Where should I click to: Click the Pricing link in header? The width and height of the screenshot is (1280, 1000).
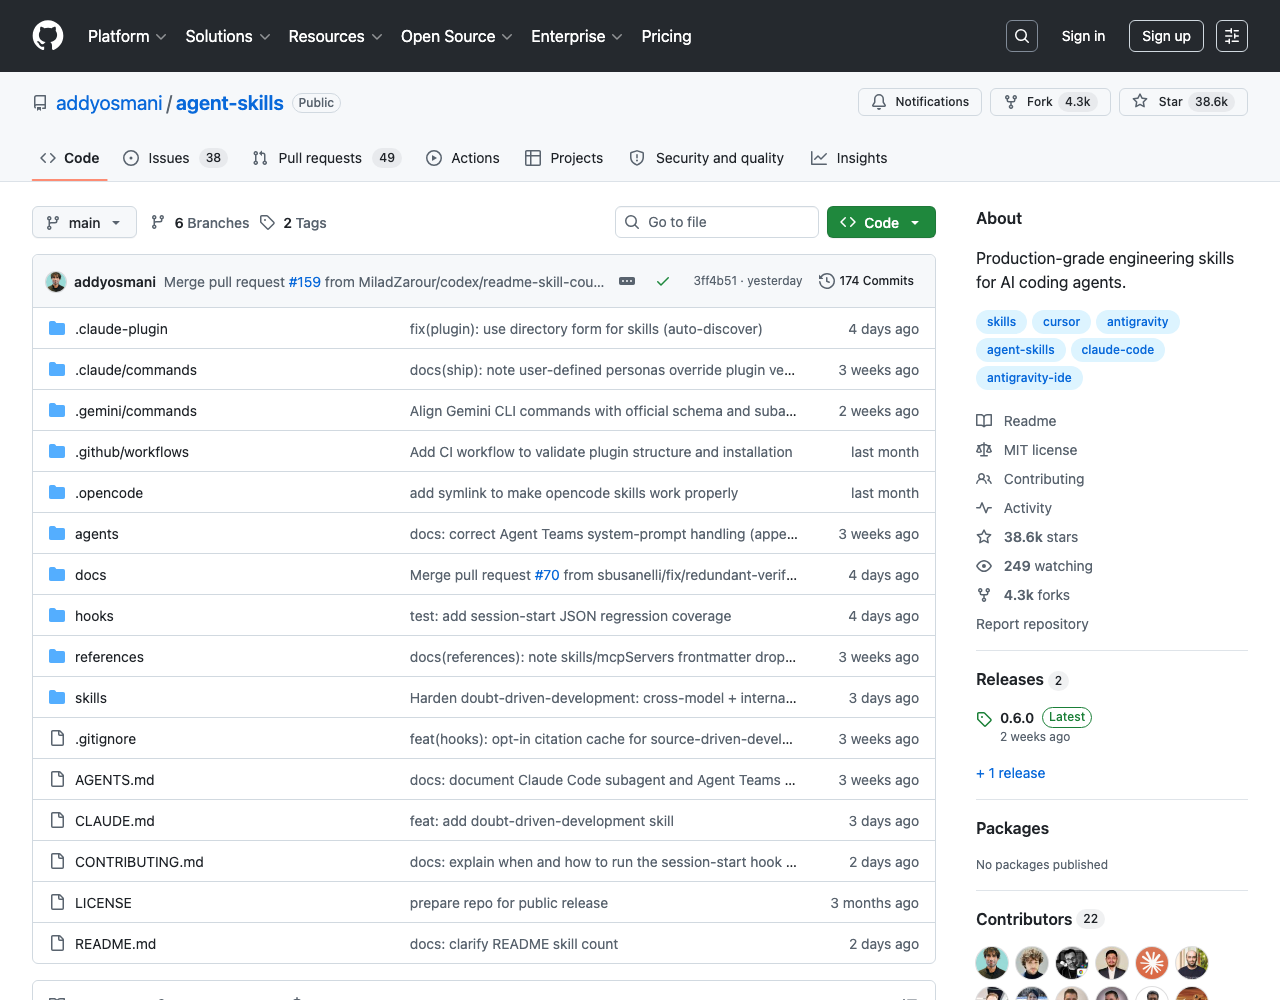[666, 36]
